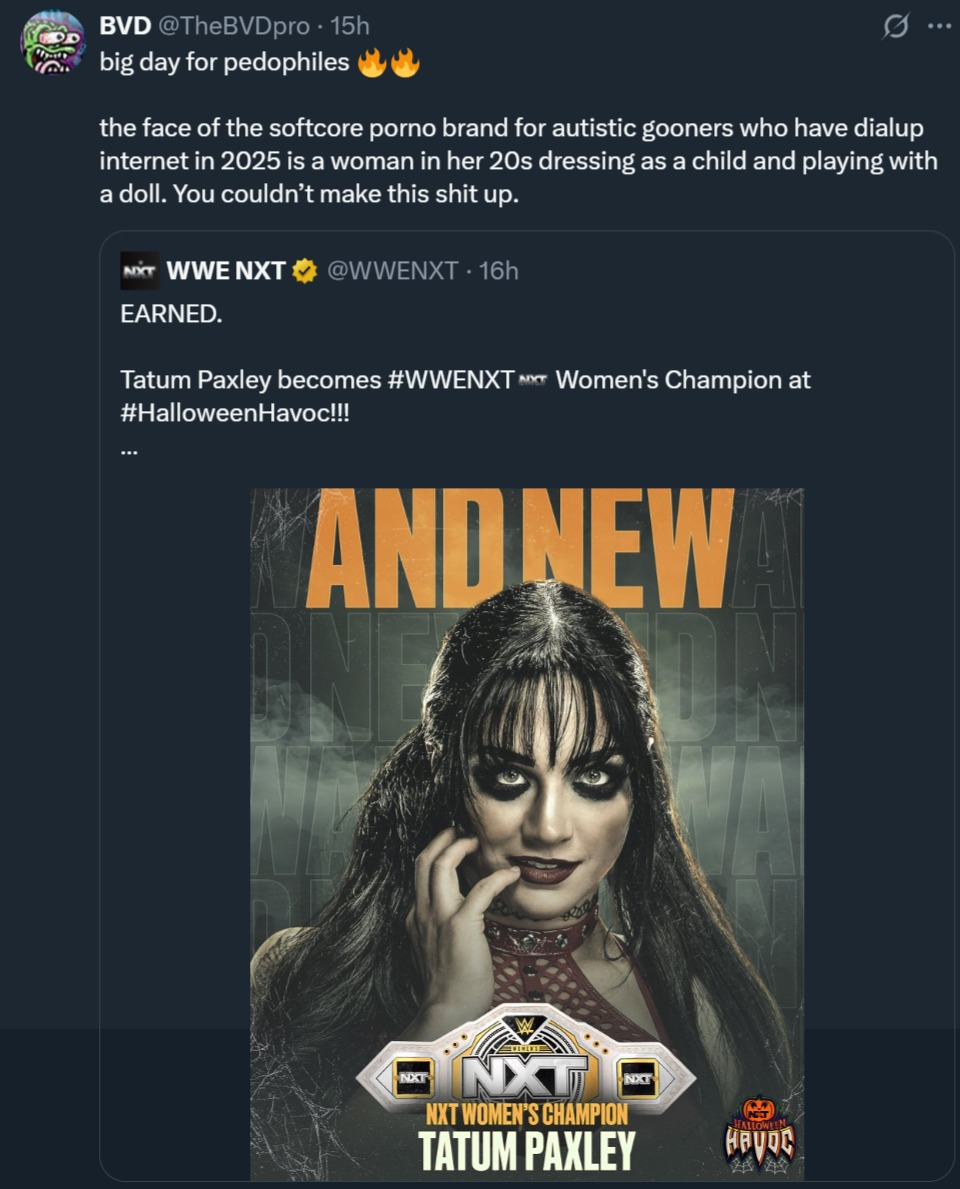Click the small NXT hashtag emoji
This screenshot has height=1189, width=960.
(533, 380)
